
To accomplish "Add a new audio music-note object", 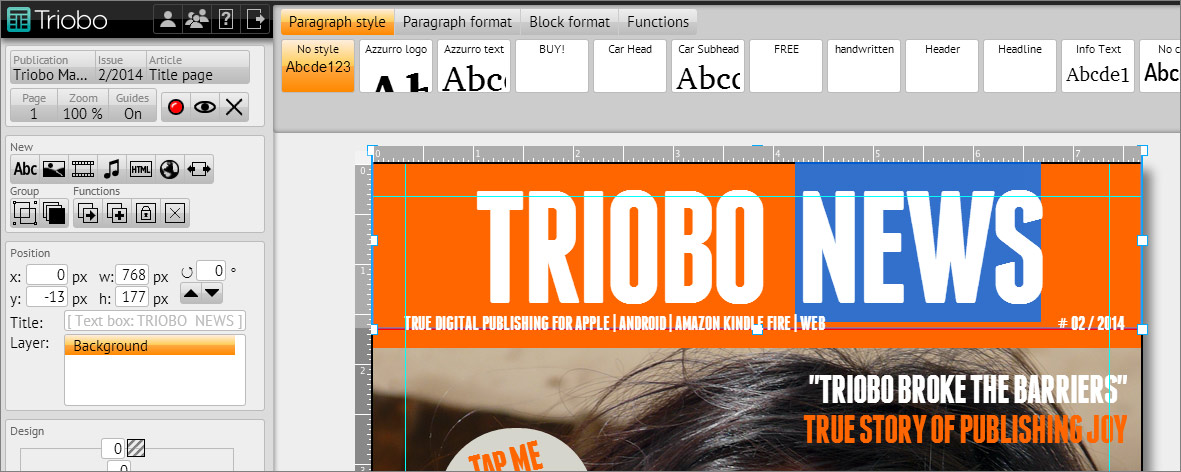I will click(112, 169).
